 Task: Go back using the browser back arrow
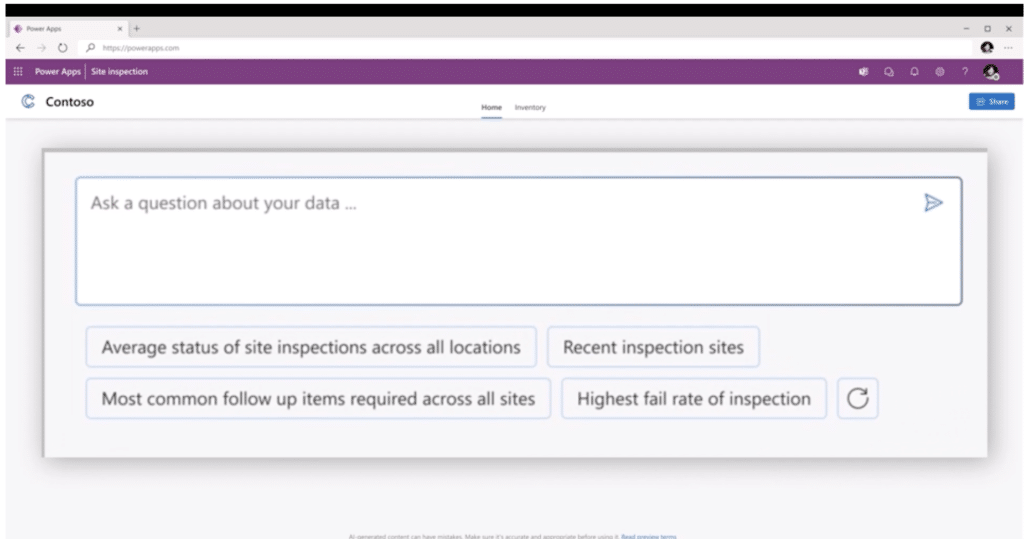pos(21,47)
